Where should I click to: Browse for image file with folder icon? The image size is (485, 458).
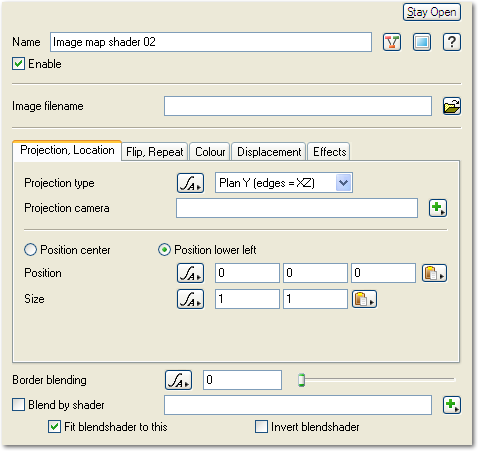click(x=452, y=106)
